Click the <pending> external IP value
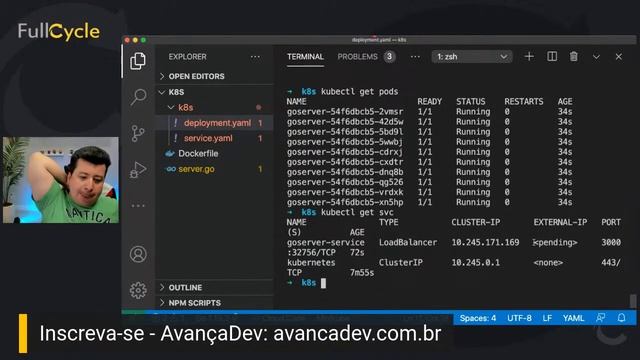Screen dimensions: 640x360 [556, 242]
